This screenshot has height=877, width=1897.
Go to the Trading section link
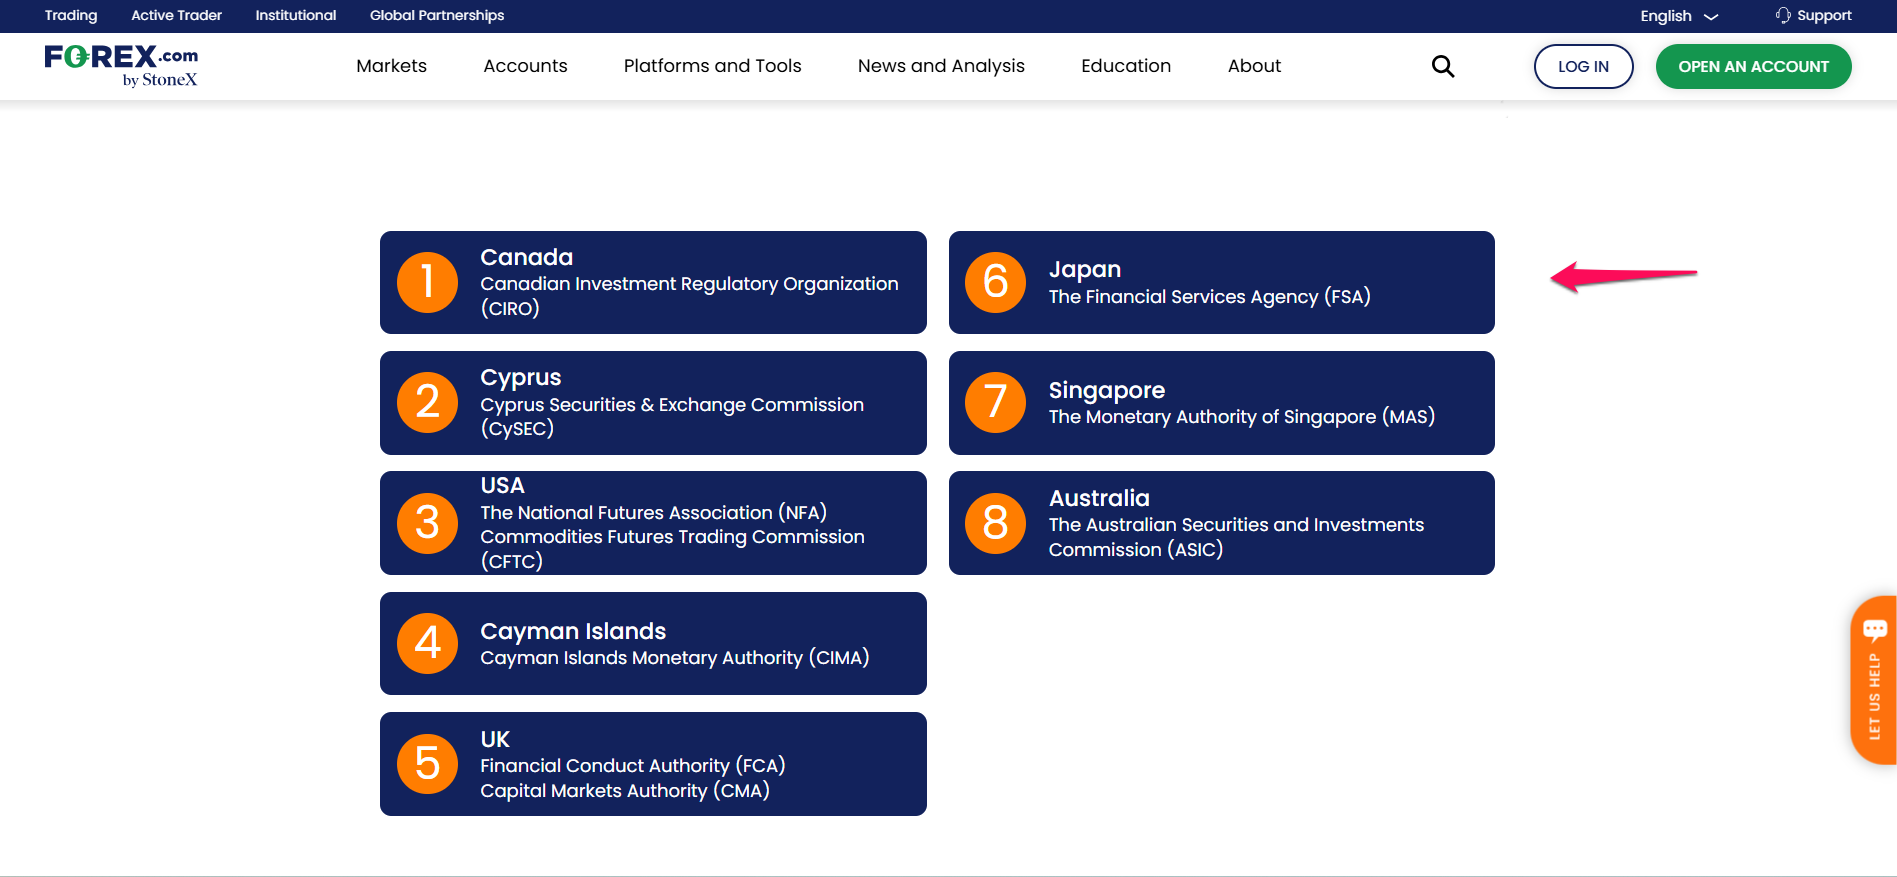coord(71,15)
